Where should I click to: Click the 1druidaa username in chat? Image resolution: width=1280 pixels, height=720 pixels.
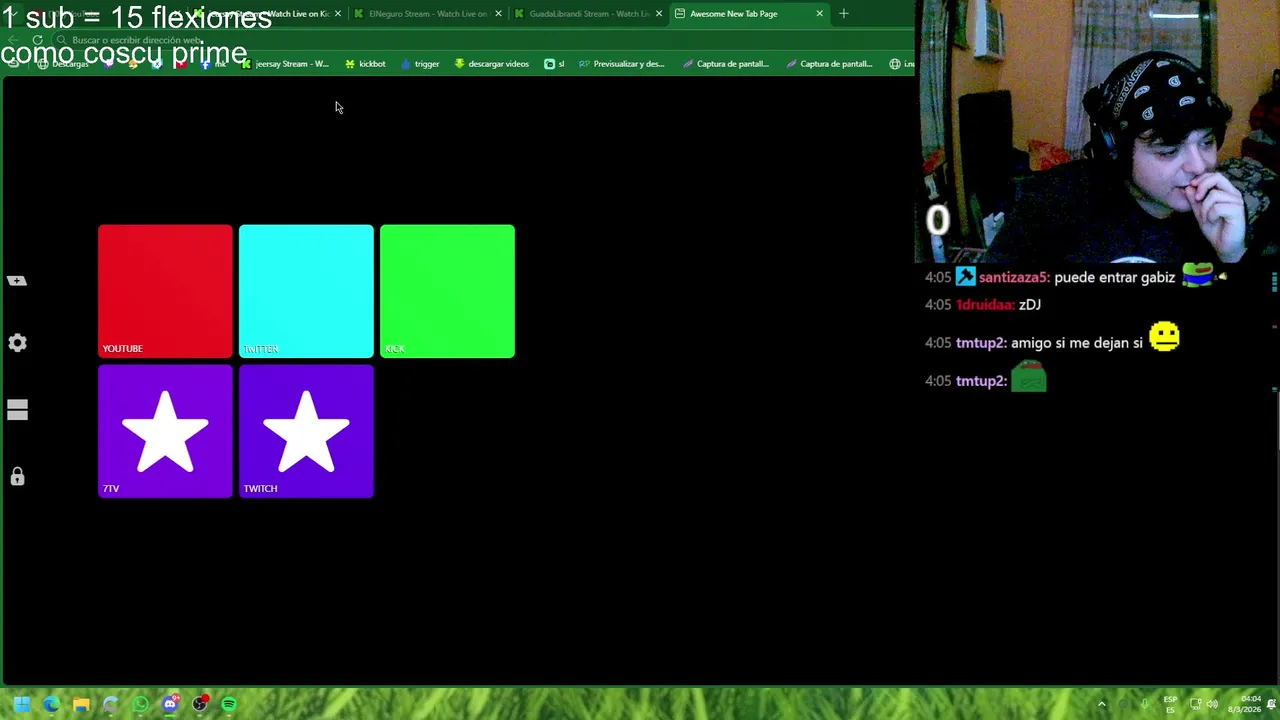[x=983, y=305]
